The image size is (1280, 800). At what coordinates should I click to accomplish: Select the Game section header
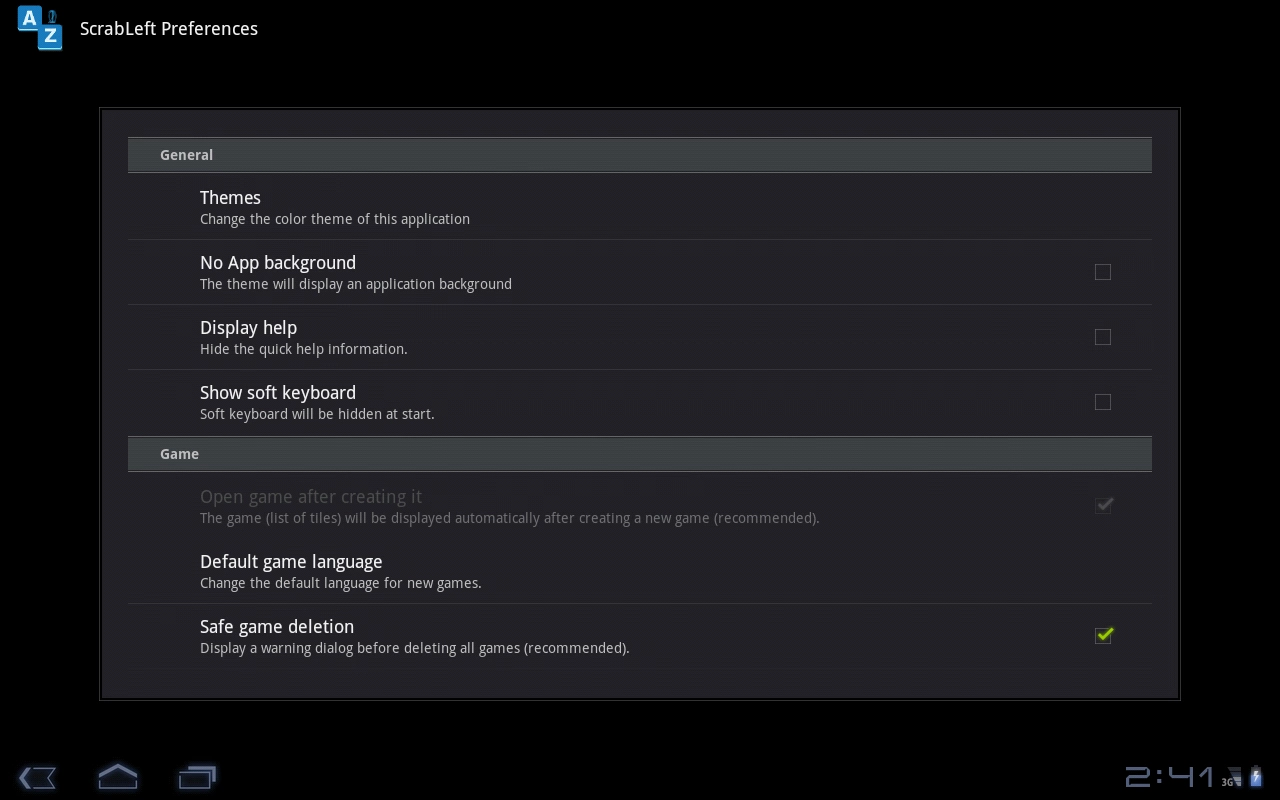(x=640, y=454)
